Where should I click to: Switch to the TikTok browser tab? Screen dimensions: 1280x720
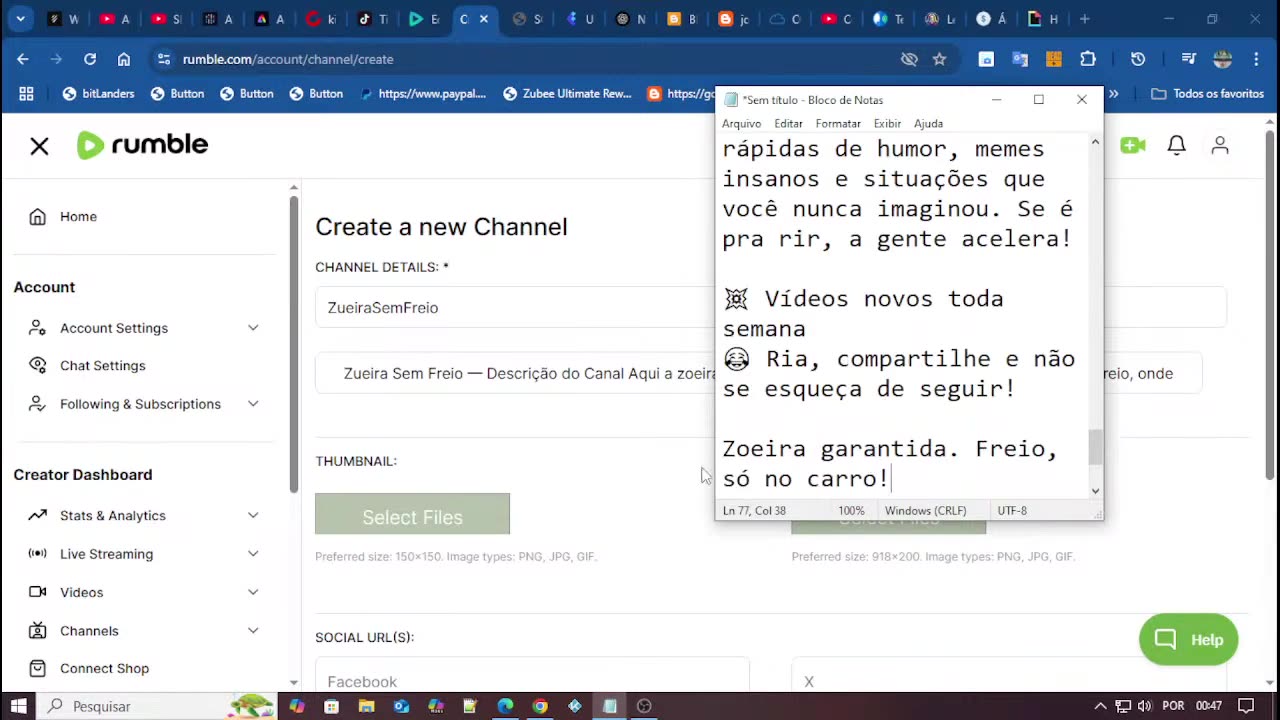click(372, 19)
